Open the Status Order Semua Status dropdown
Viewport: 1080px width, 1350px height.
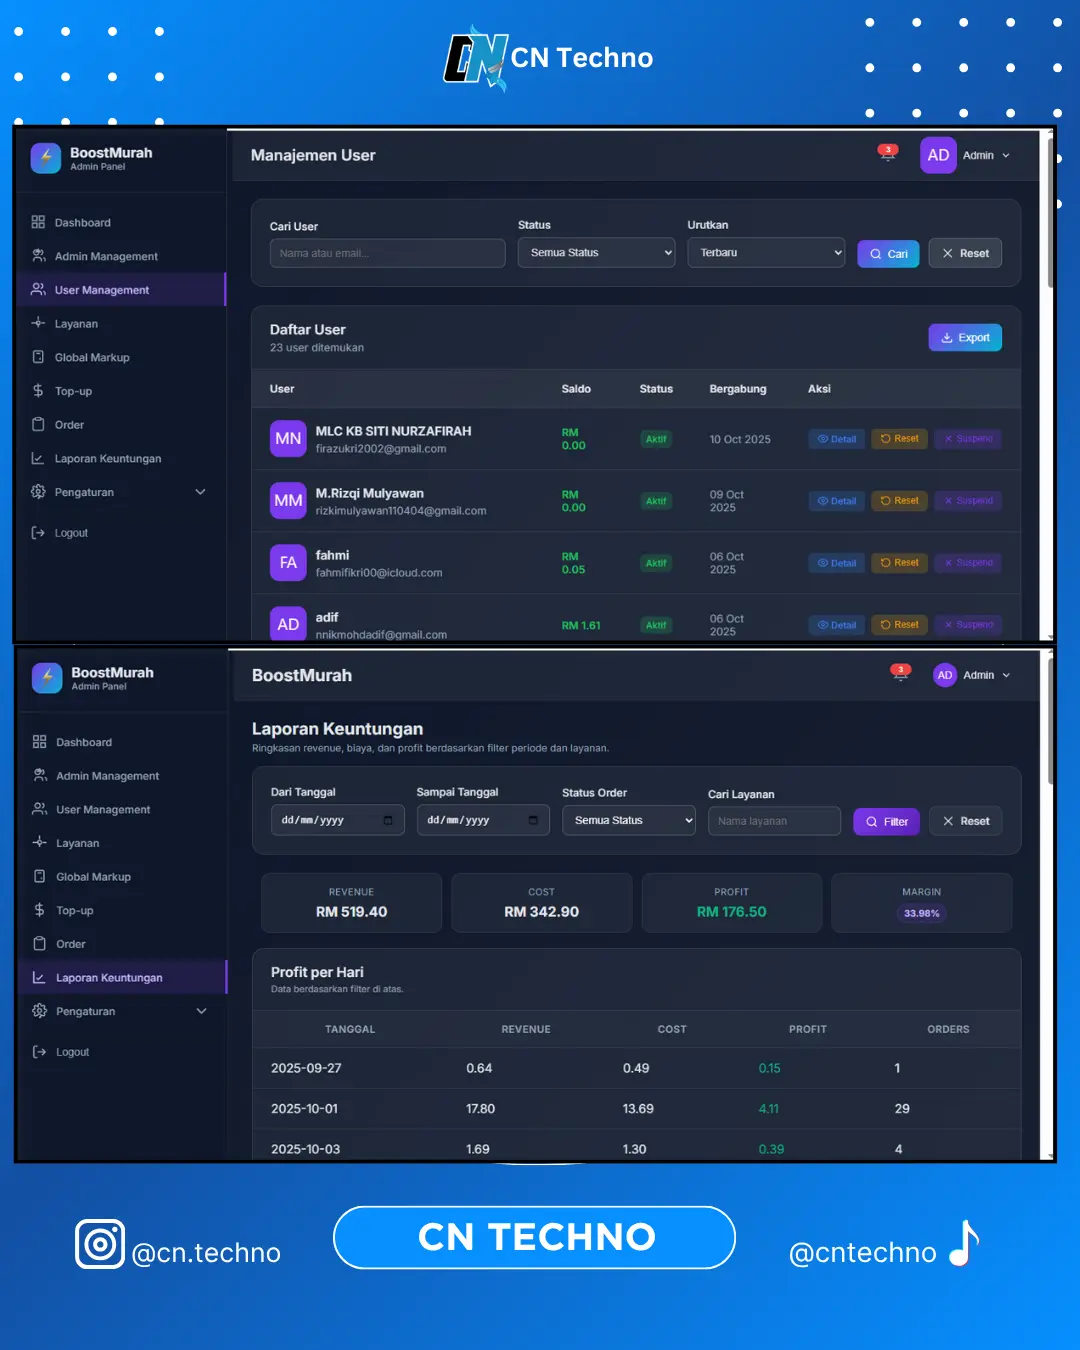[x=628, y=821]
